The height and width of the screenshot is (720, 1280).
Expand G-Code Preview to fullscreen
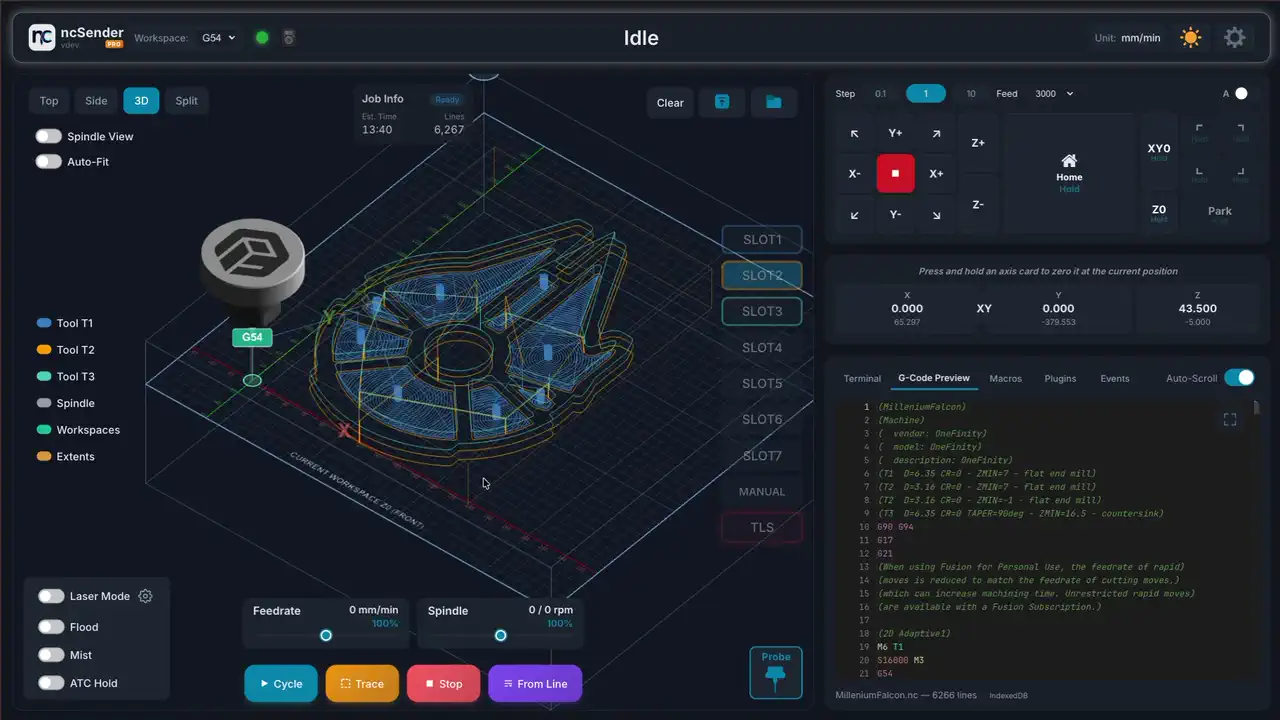[1230, 420]
